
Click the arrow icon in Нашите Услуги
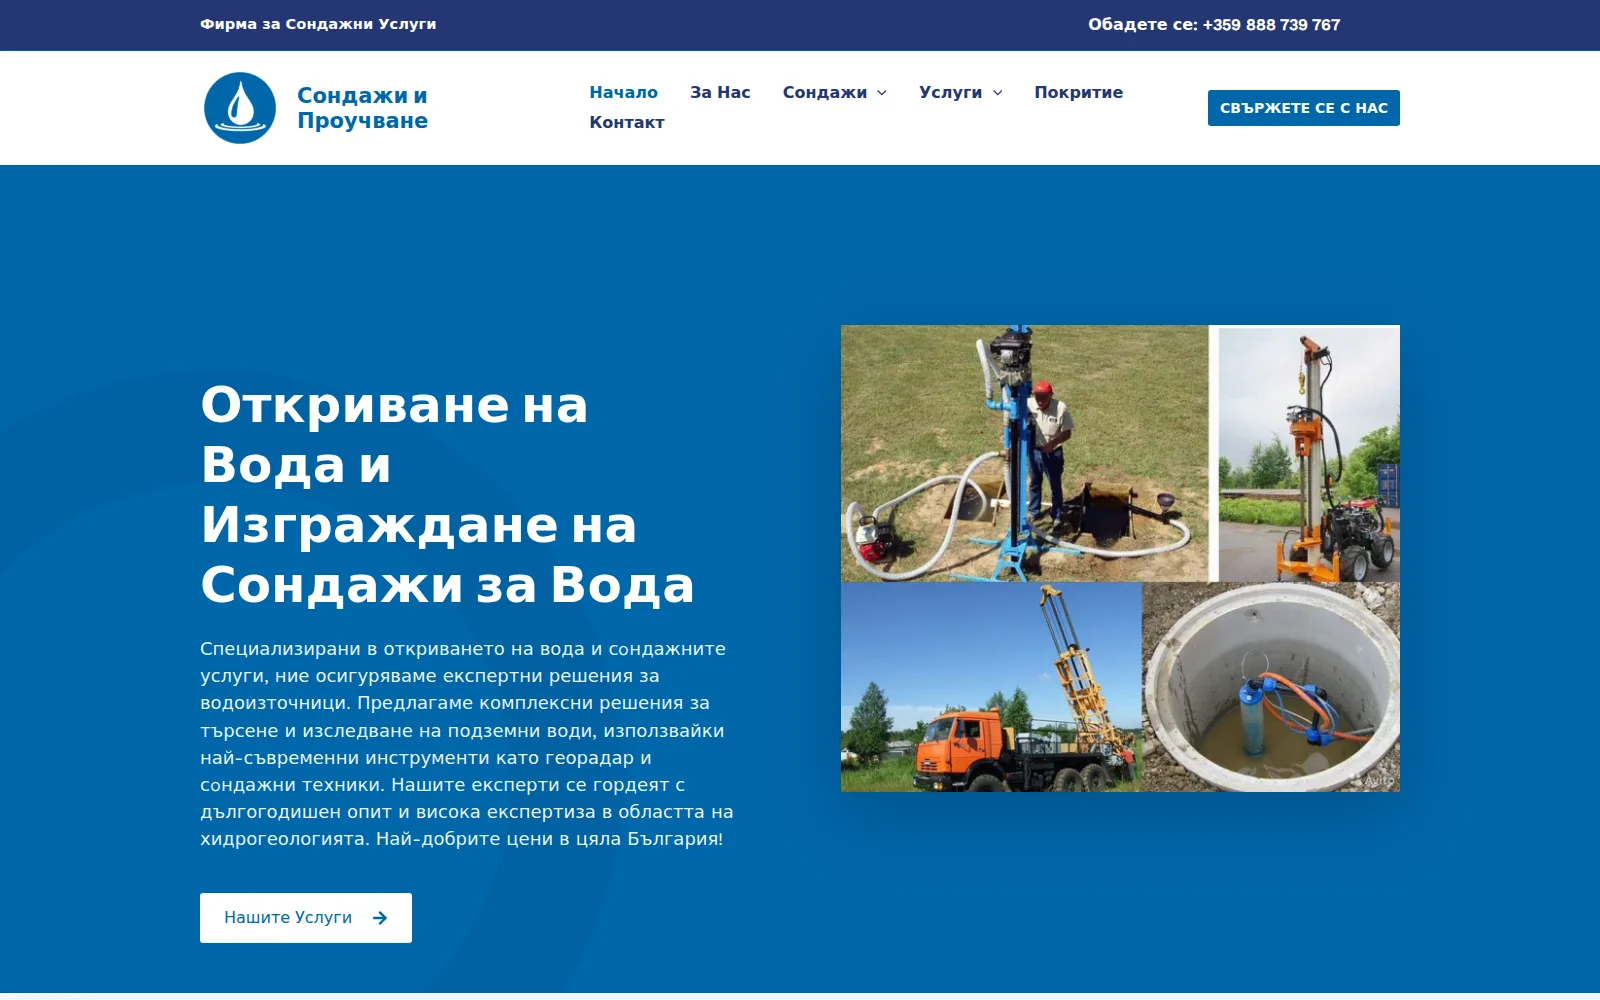[380, 918]
